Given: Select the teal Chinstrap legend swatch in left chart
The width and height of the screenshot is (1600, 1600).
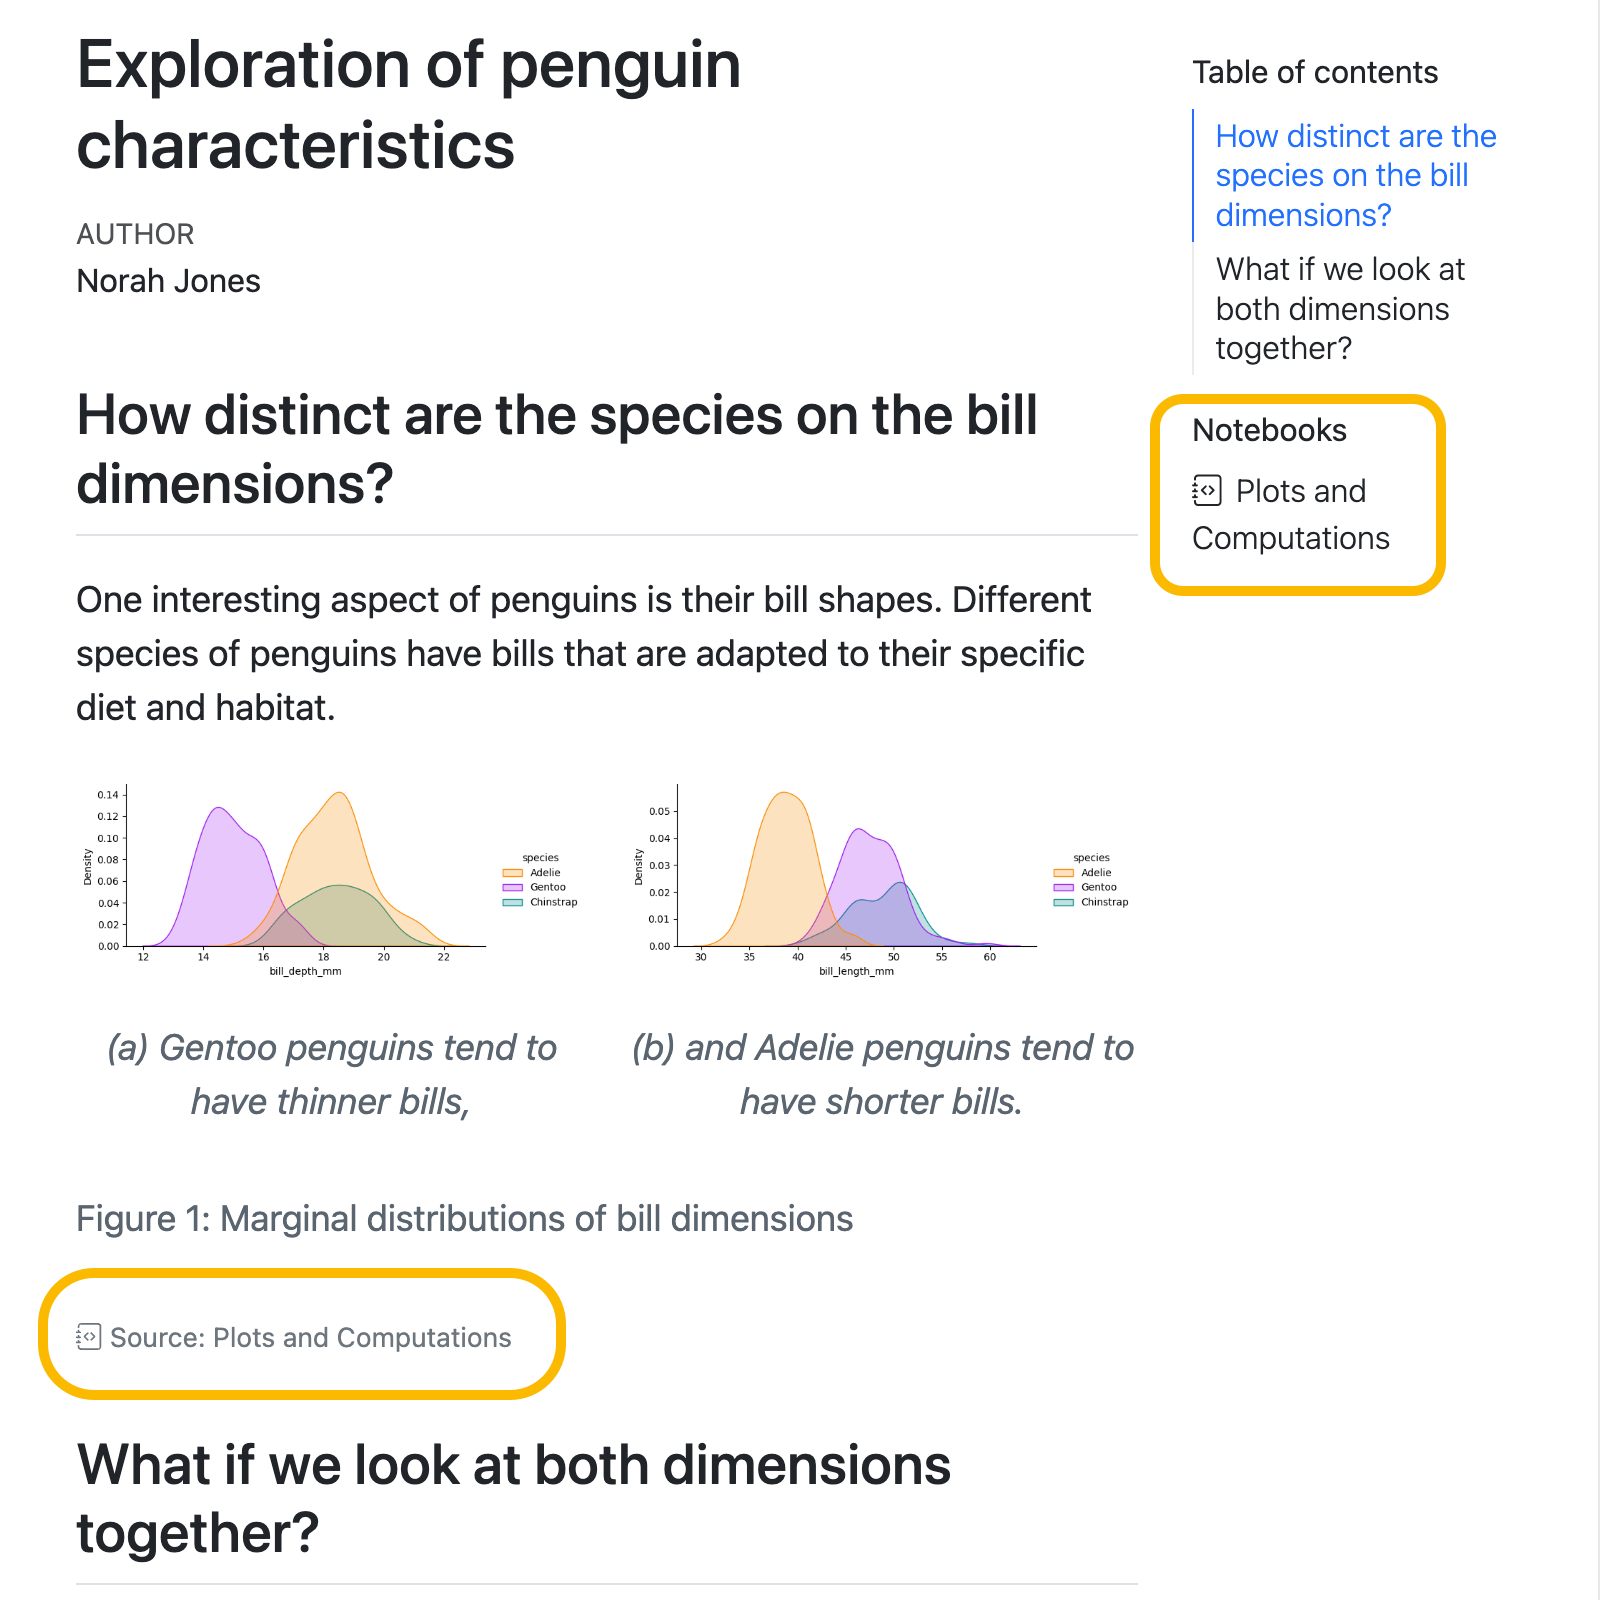Looking at the screenshot, I should point(513,903).
